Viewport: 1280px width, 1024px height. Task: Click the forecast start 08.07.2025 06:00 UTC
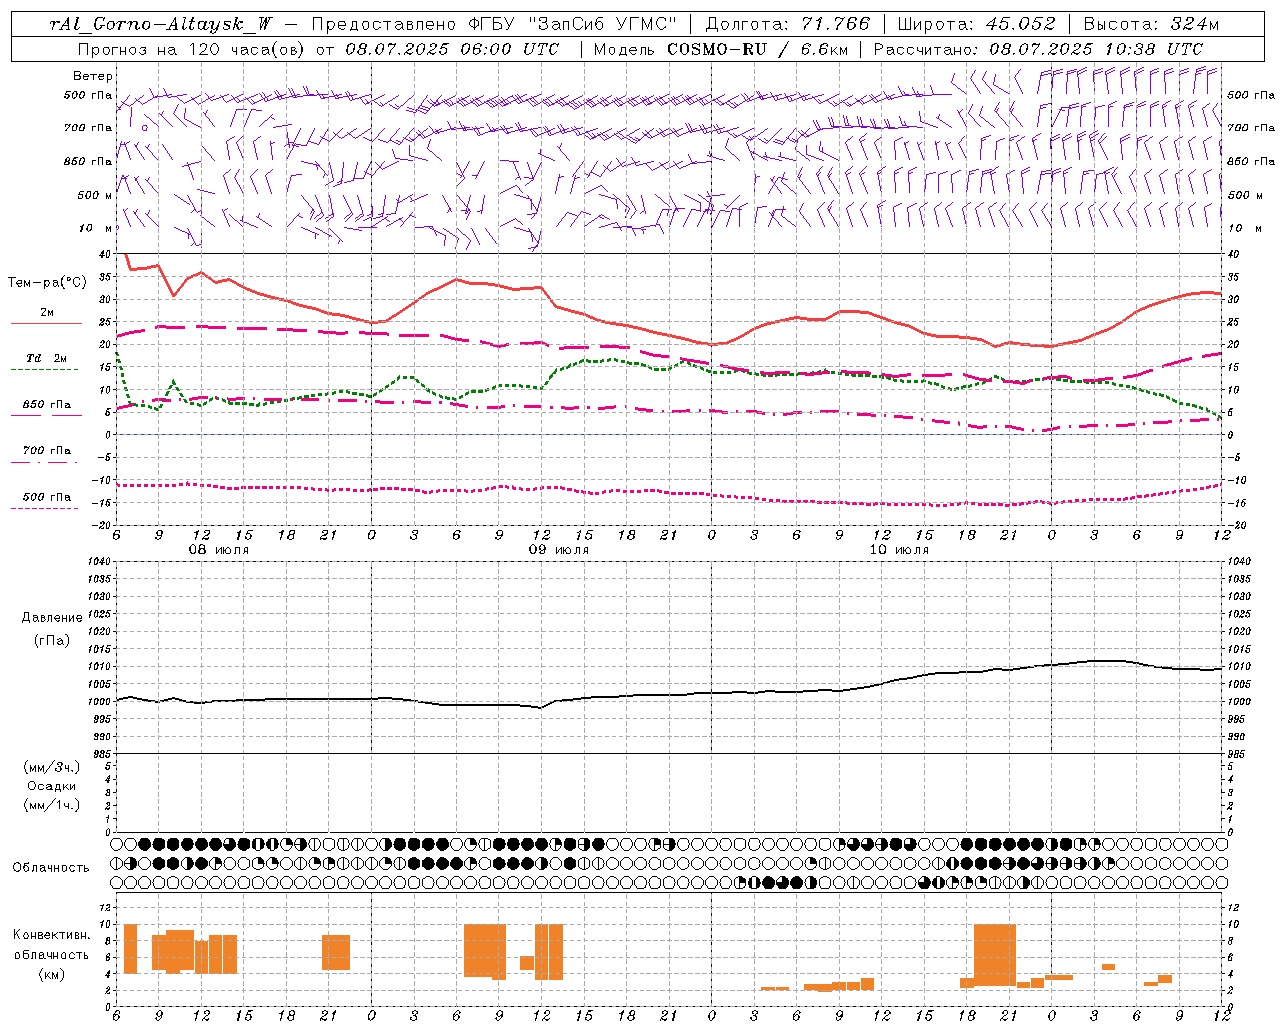pos(452,49)
